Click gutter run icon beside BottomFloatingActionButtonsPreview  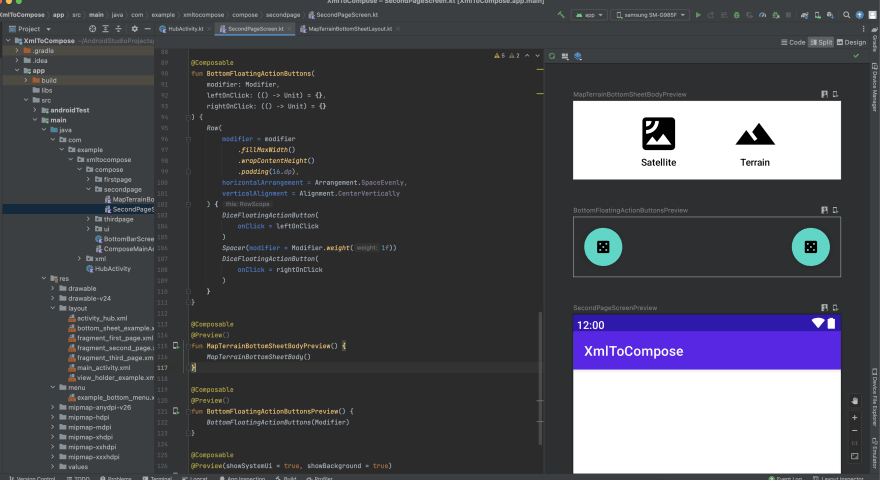[x=176, y=412]
